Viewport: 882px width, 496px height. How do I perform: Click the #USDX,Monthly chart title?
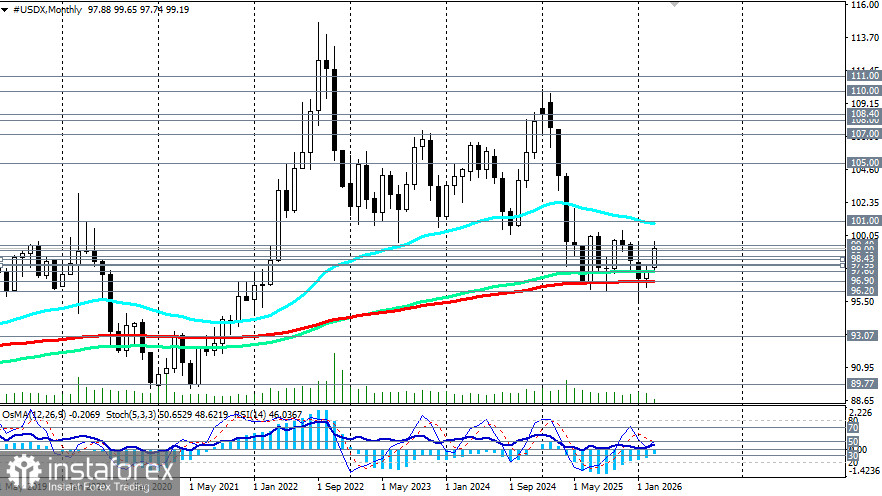pos(47,10)
